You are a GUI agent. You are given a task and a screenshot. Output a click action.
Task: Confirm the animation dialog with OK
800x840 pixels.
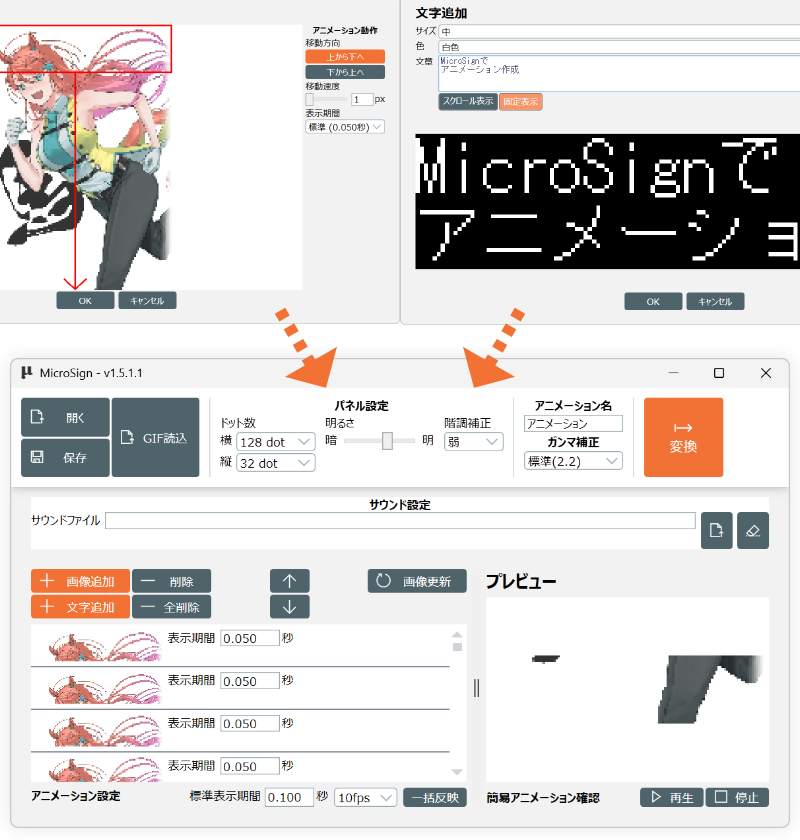(x=85, y=301)
